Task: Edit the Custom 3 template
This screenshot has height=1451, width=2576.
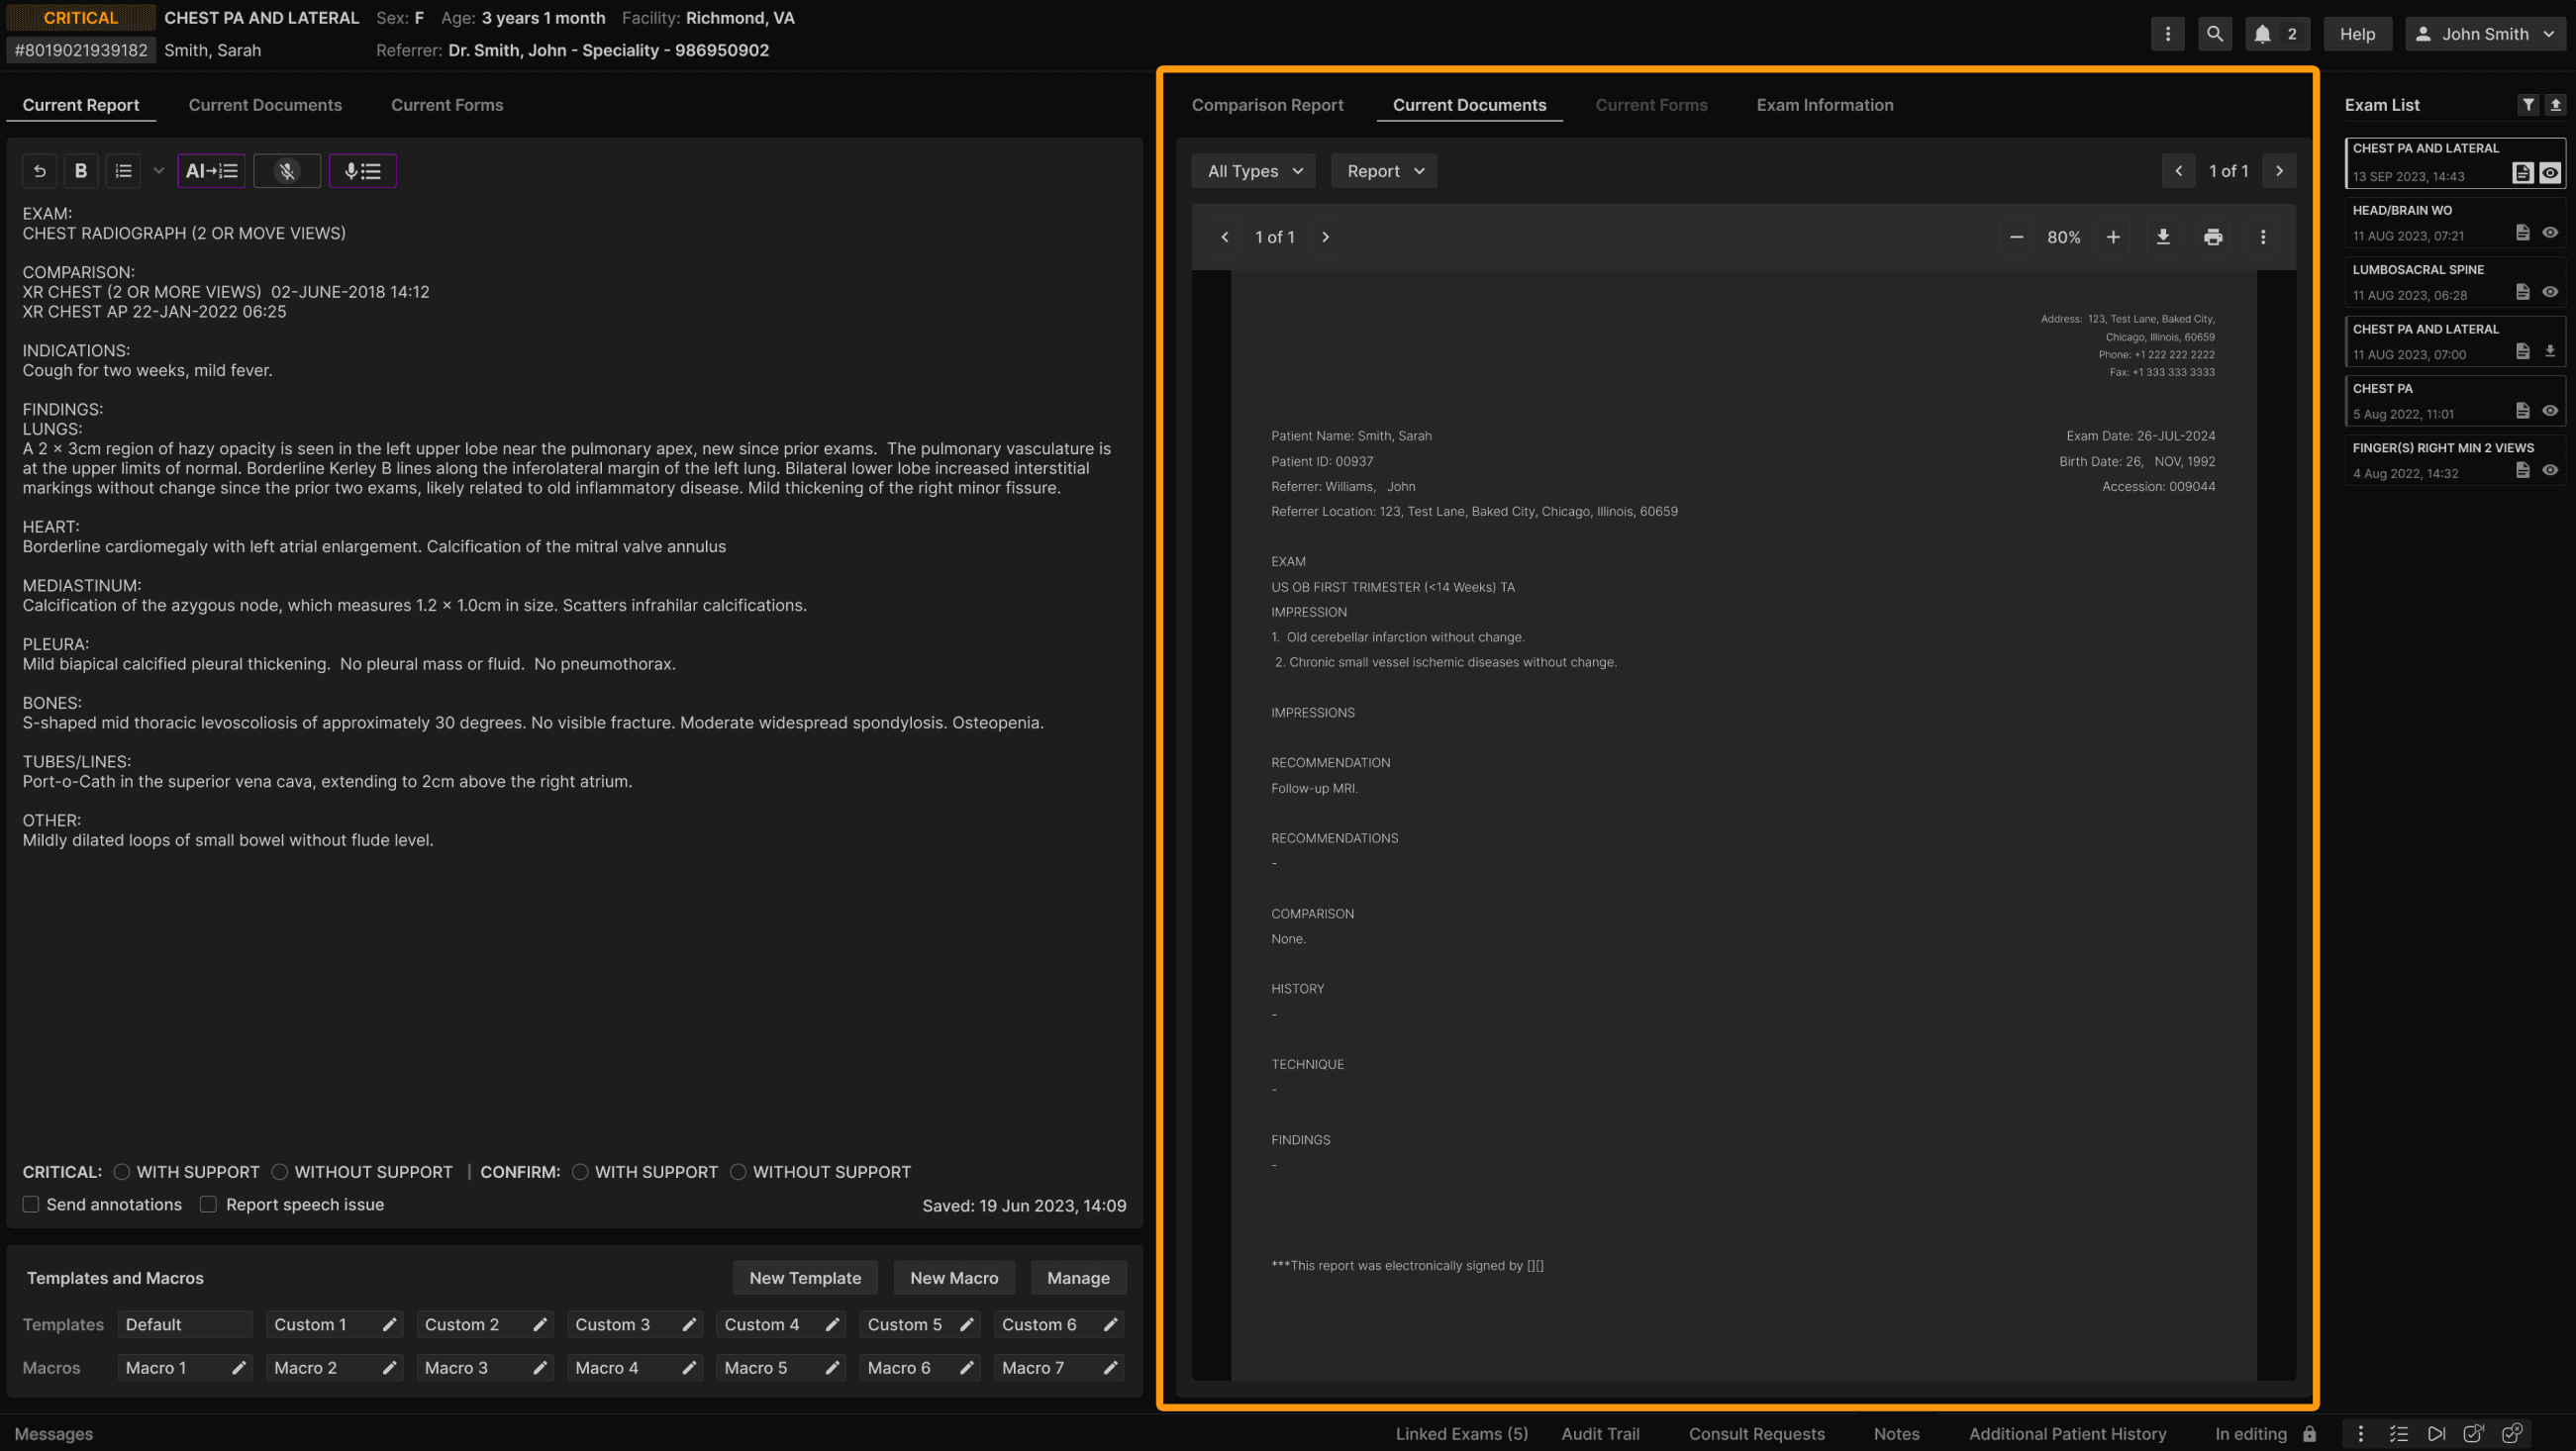Action: pyautogui.click(x=689, y=1324)
